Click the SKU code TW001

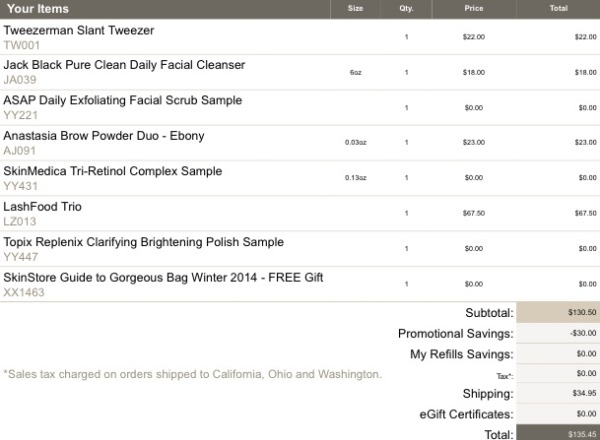point(21,46)
